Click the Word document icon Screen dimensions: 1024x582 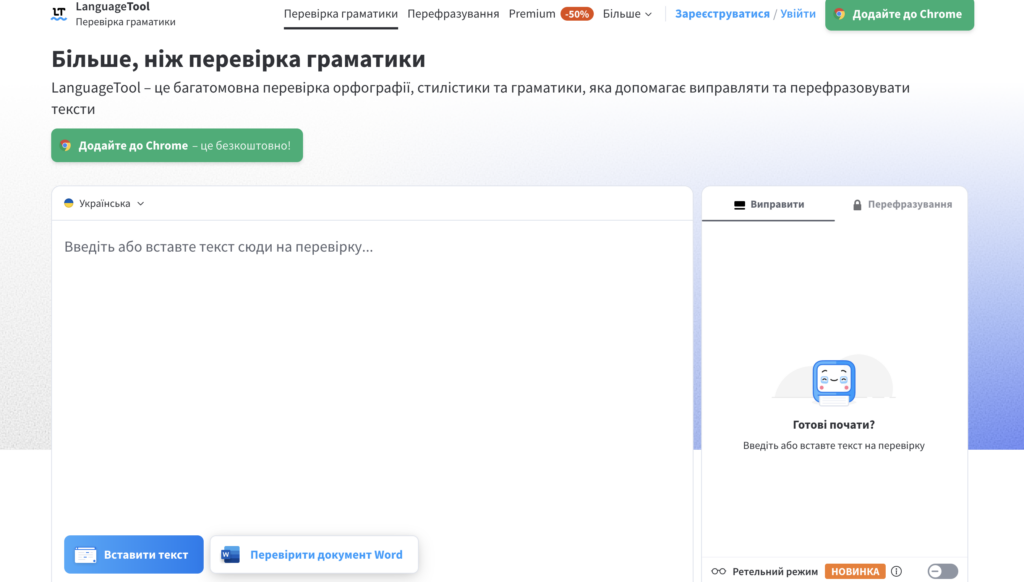[x=230, y=555]
